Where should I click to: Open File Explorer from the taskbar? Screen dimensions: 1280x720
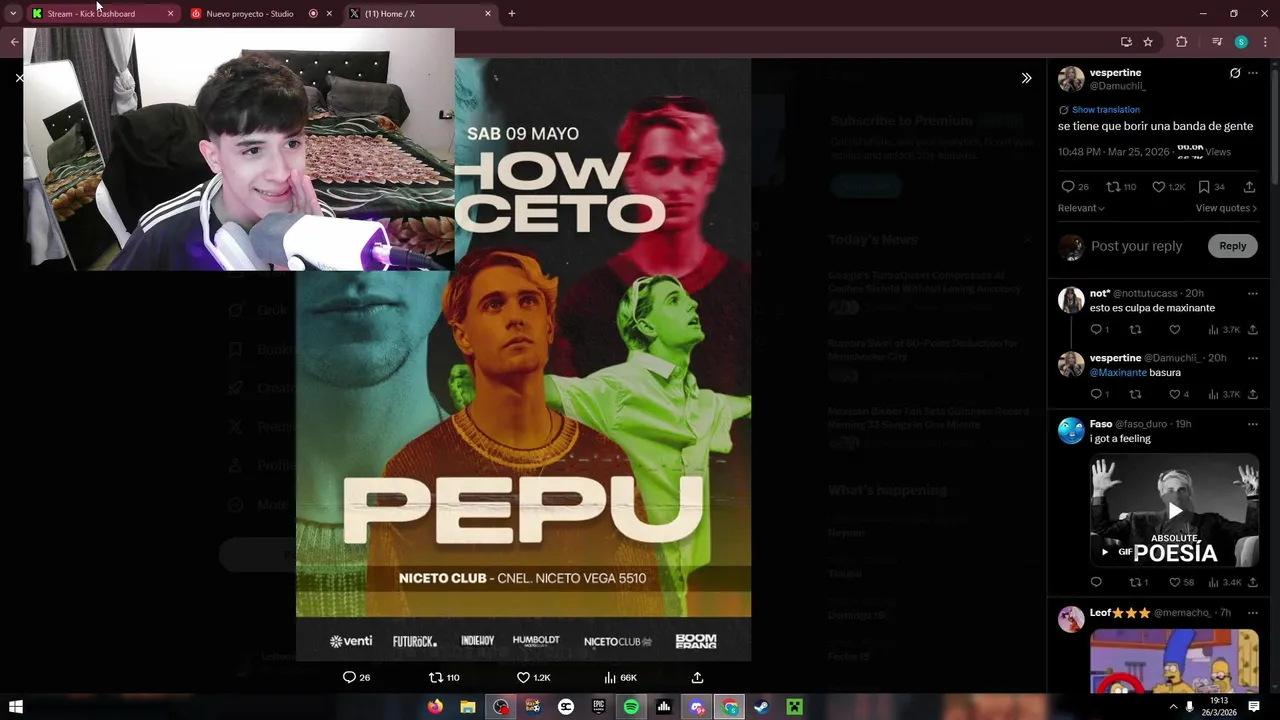pyautogui.click(x=467, y=707)
